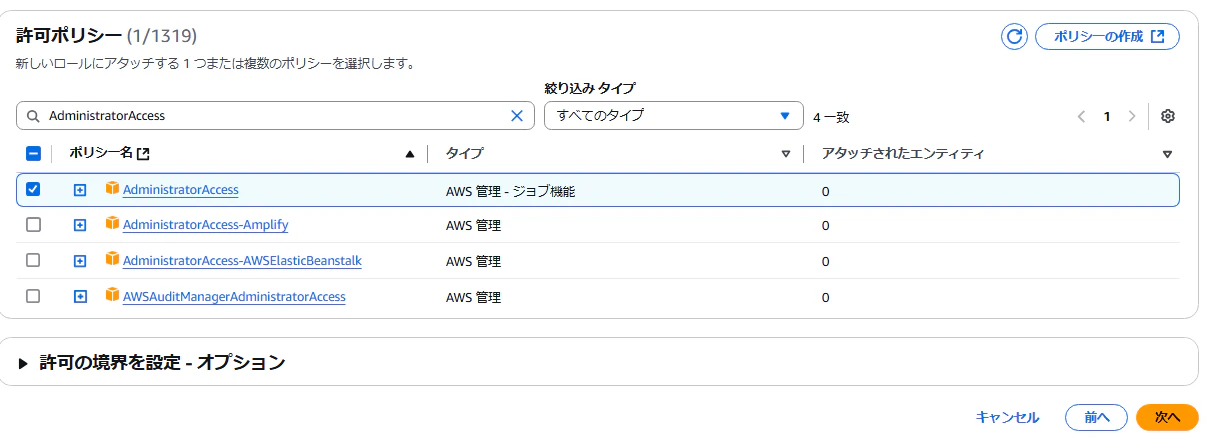This screenshot has height=438, width=1207.
Task: Expand AdministratorAccess-AWSElasticBeanstalk policy details
Action: pos(80,261)
